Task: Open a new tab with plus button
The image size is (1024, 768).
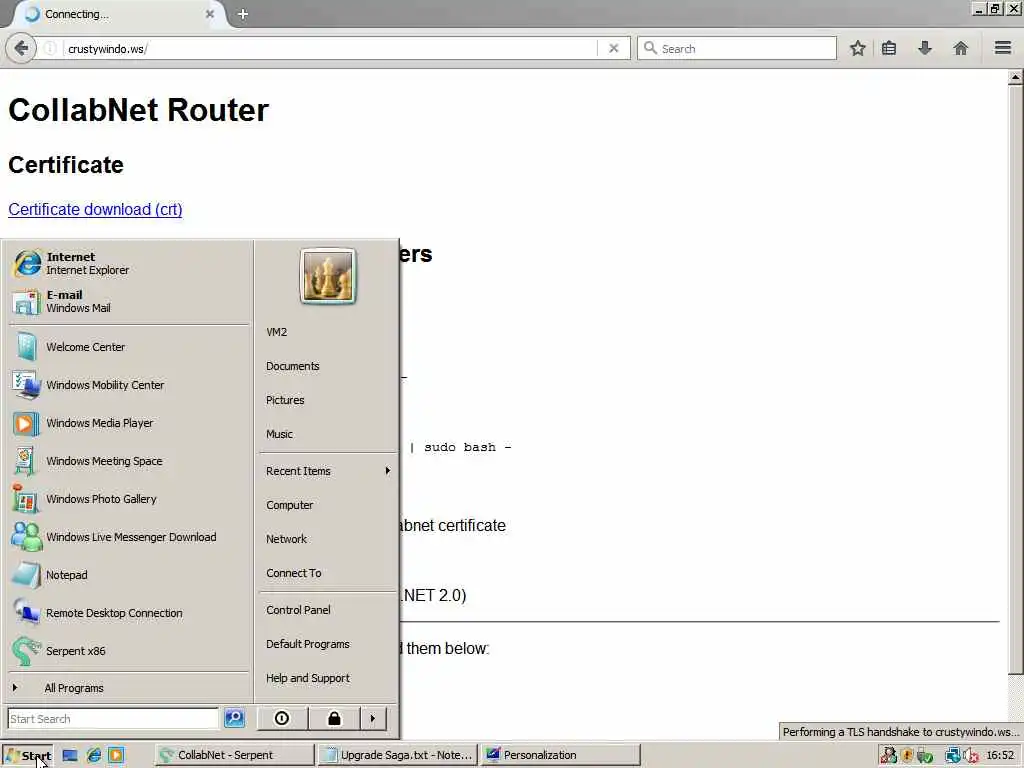Action: click(x=243, y=14)
